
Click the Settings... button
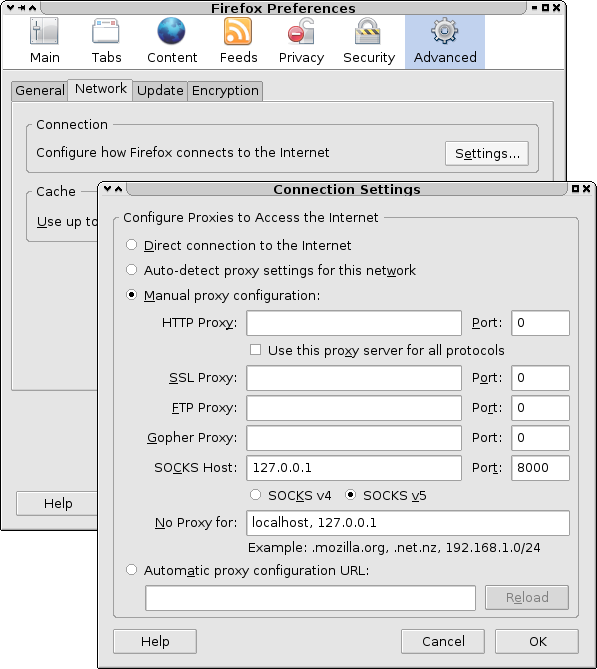[487, 154]
